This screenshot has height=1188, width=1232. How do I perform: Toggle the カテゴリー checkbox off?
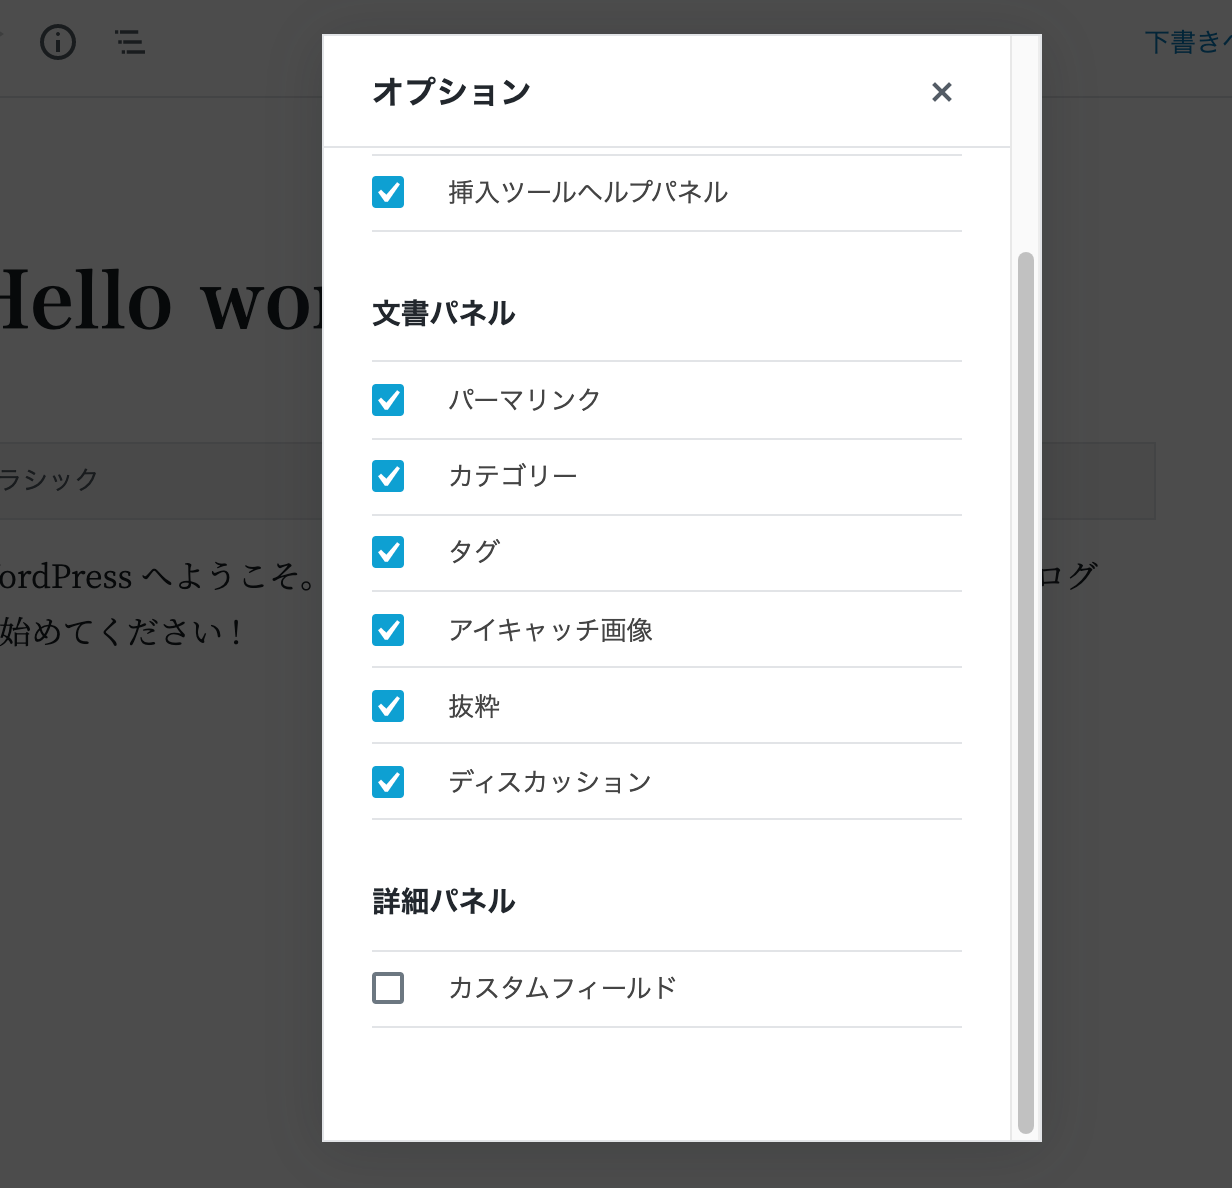pyautogui.click(x=388, y=476)
